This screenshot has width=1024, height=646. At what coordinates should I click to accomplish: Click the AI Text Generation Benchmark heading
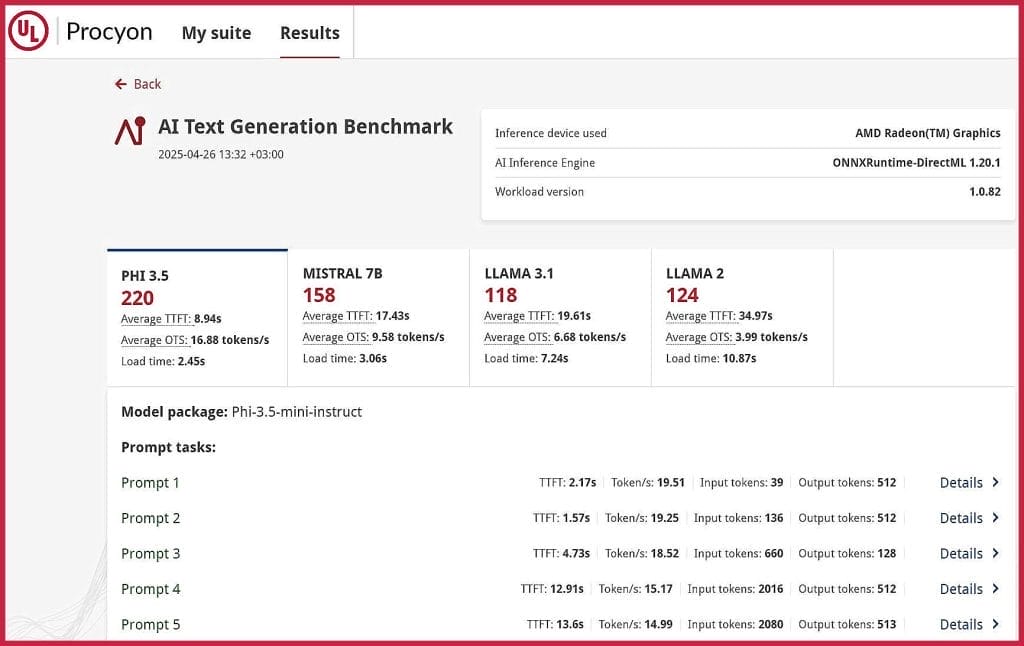[x=305, y=126]
